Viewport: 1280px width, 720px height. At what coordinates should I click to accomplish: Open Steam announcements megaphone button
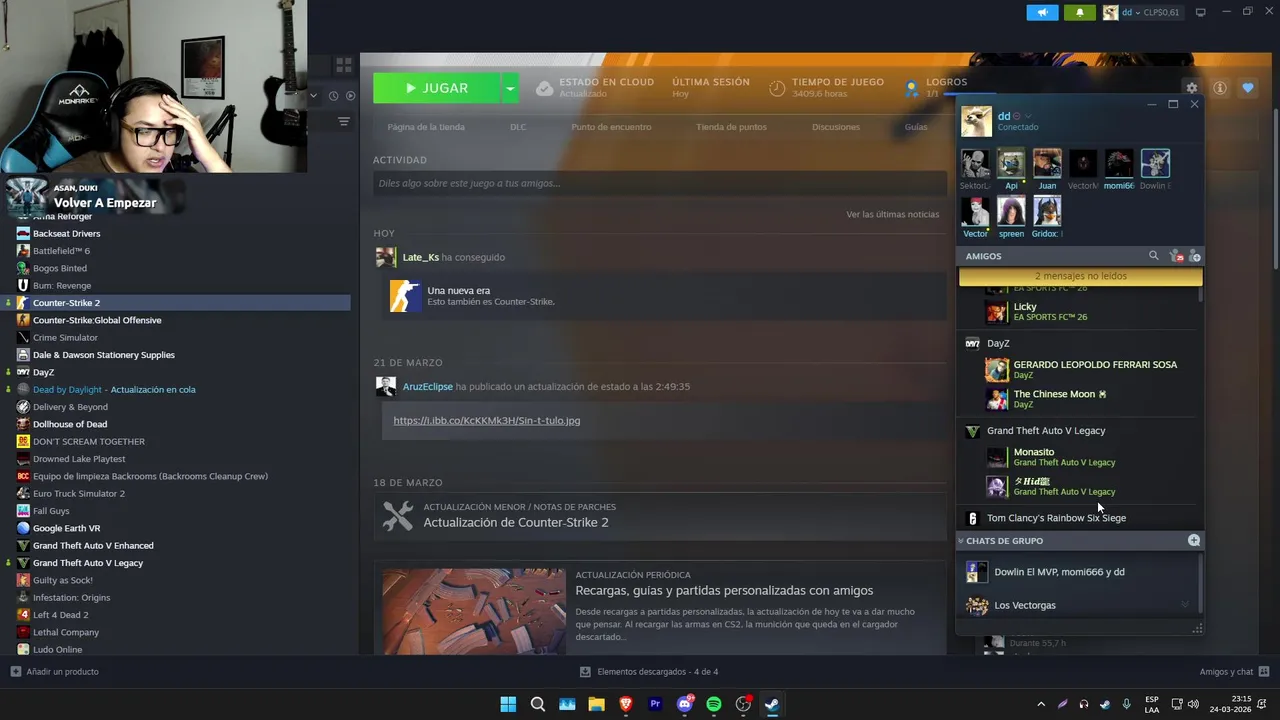pyautogui.click(x=1042, y=12)
